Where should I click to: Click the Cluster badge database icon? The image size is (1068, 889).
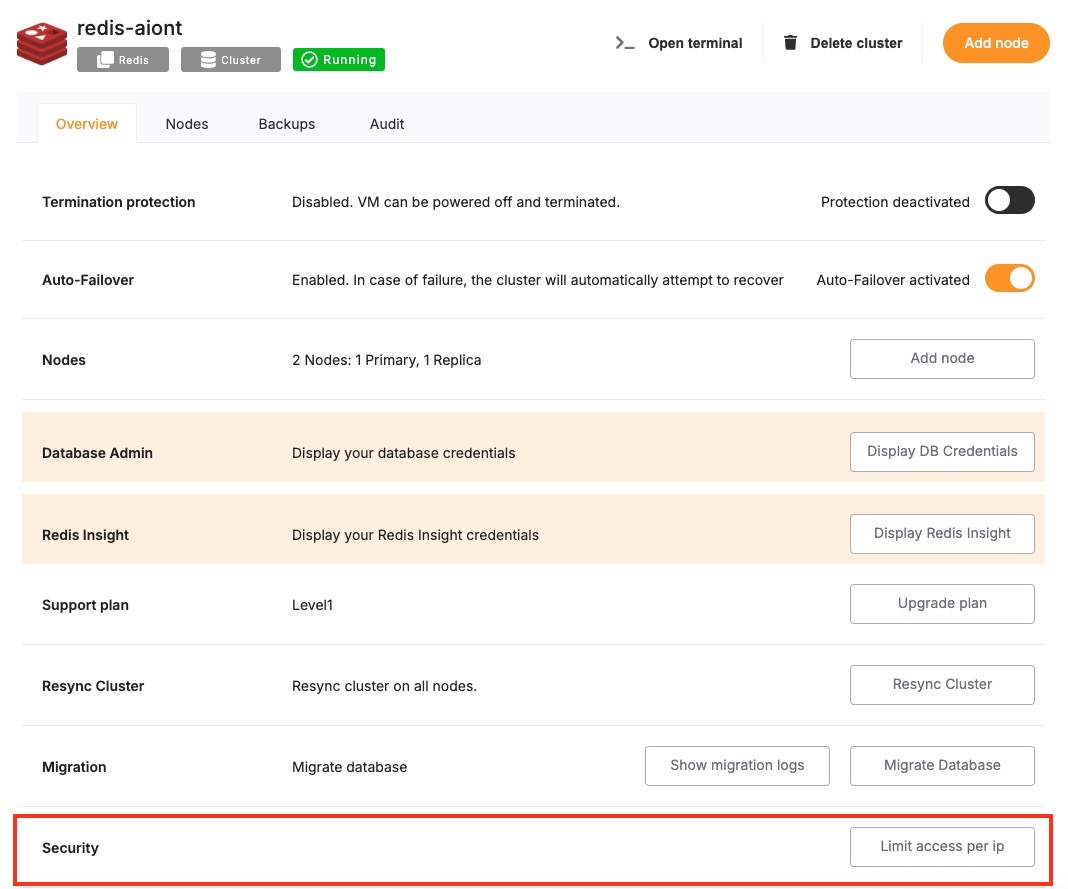tap(208, 60)
